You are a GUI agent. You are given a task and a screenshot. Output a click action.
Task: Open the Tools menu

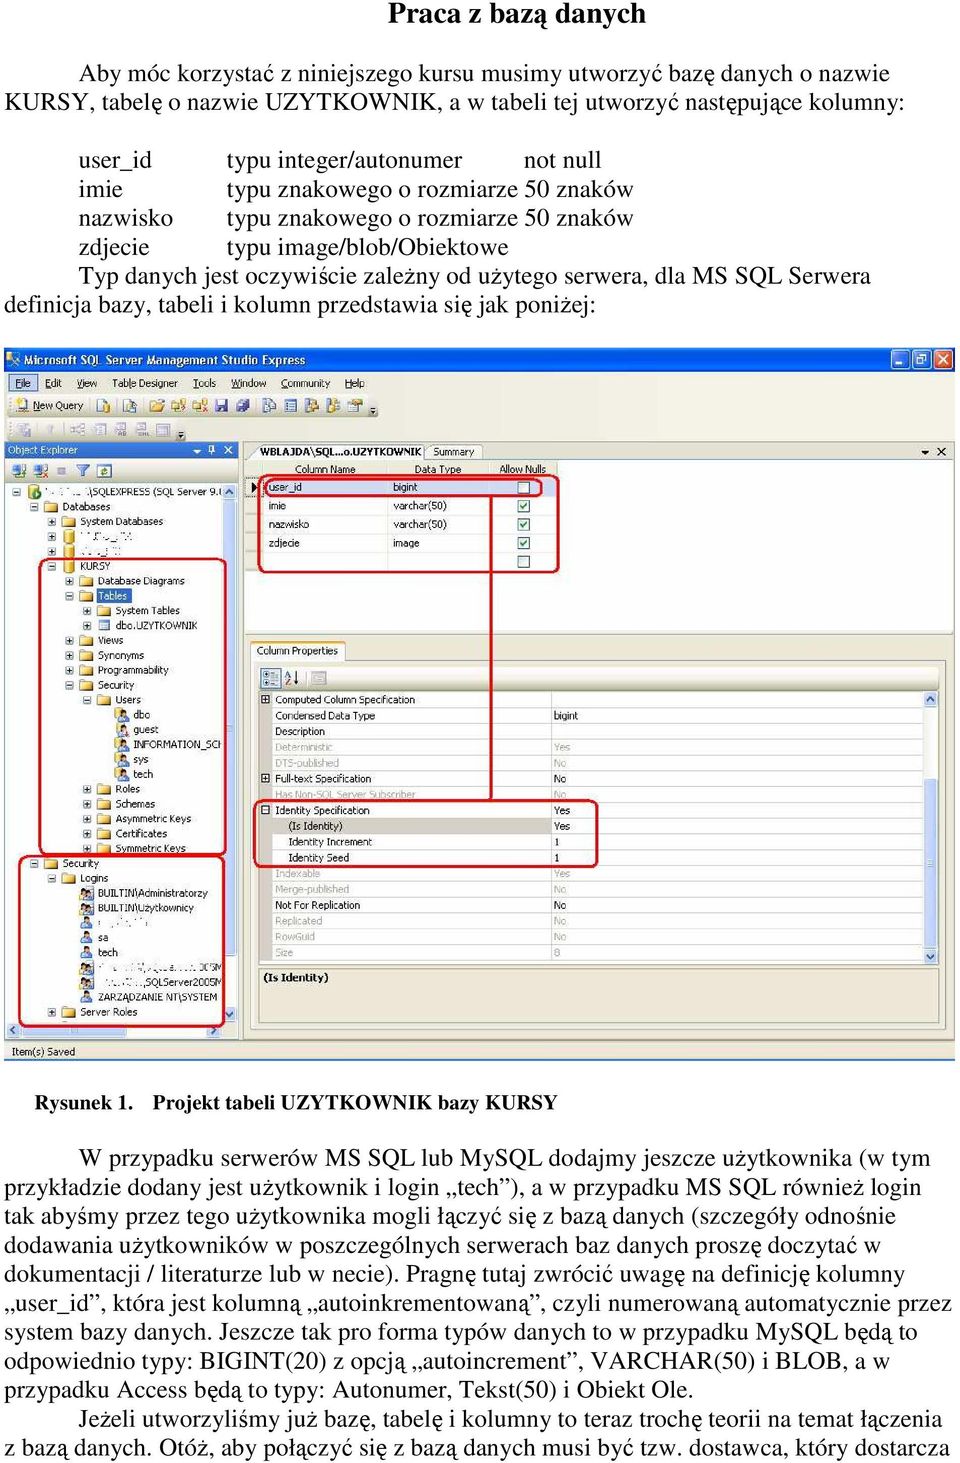click(x=204, y=384)
